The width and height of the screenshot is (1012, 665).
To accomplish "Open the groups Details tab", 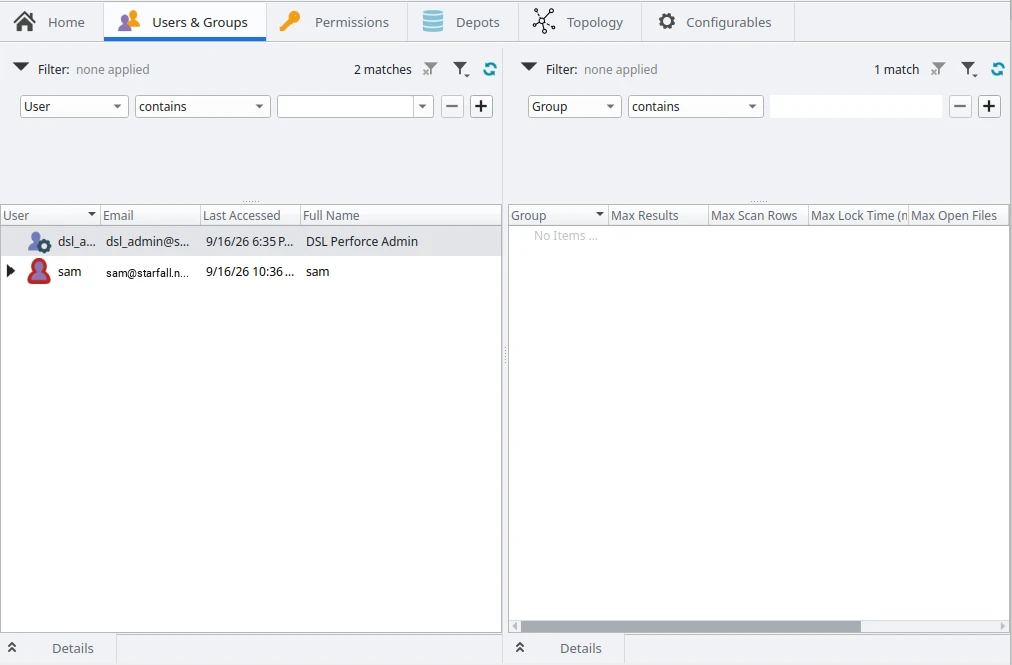I will 581,648.
